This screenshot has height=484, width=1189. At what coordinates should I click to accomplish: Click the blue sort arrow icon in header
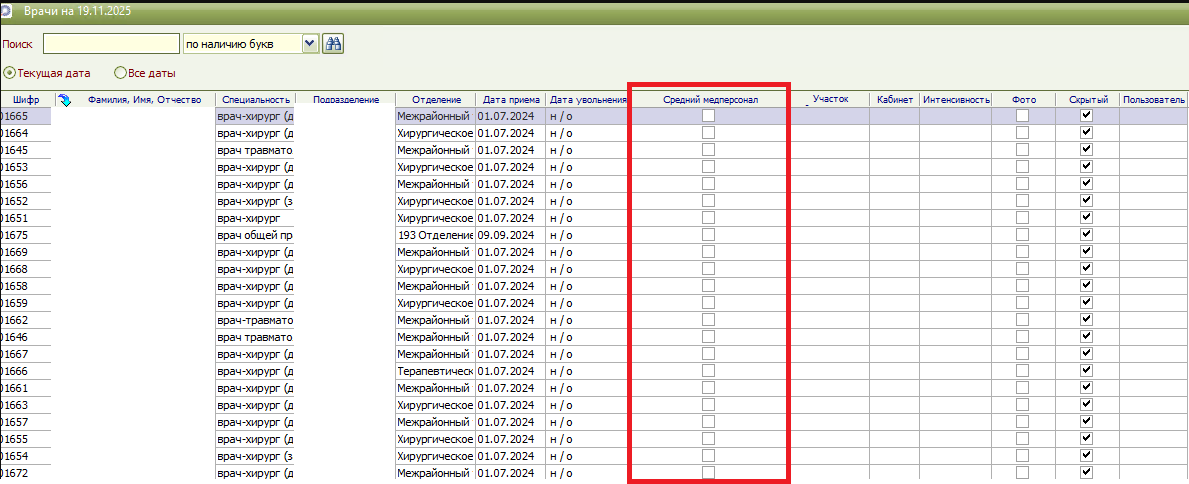(65, 100)
